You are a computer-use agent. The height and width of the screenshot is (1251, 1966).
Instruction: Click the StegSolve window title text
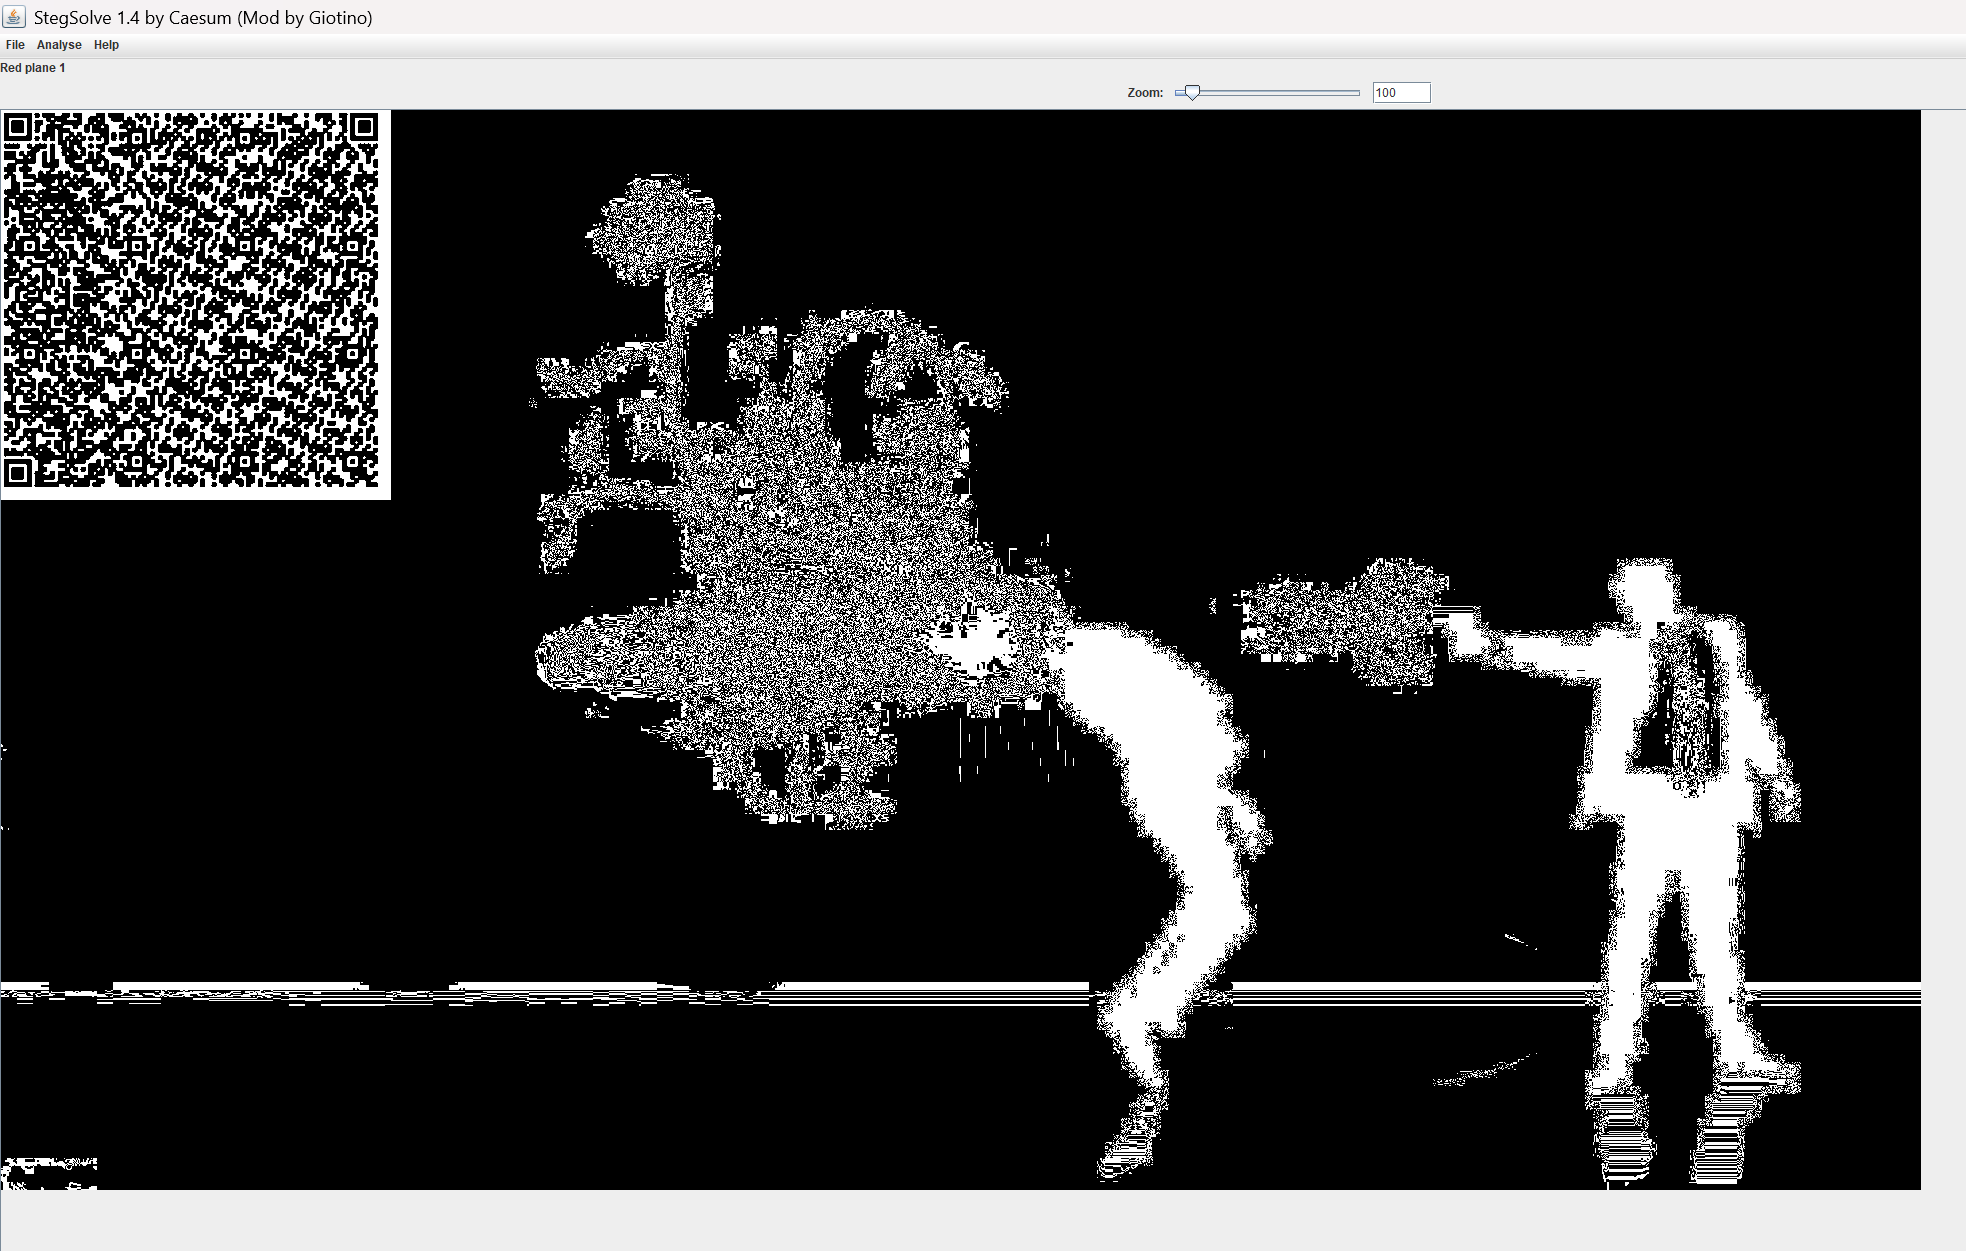203,18
